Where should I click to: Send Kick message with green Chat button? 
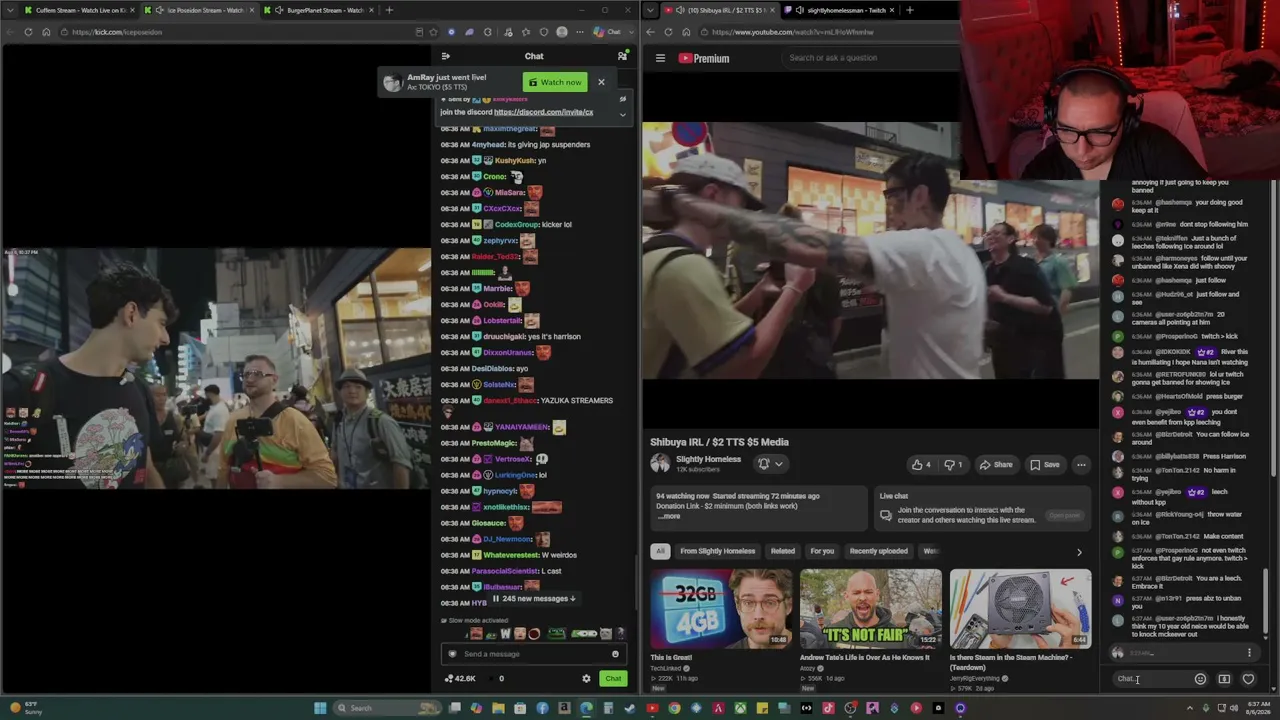pyautogui.click(x=613, y=679)
